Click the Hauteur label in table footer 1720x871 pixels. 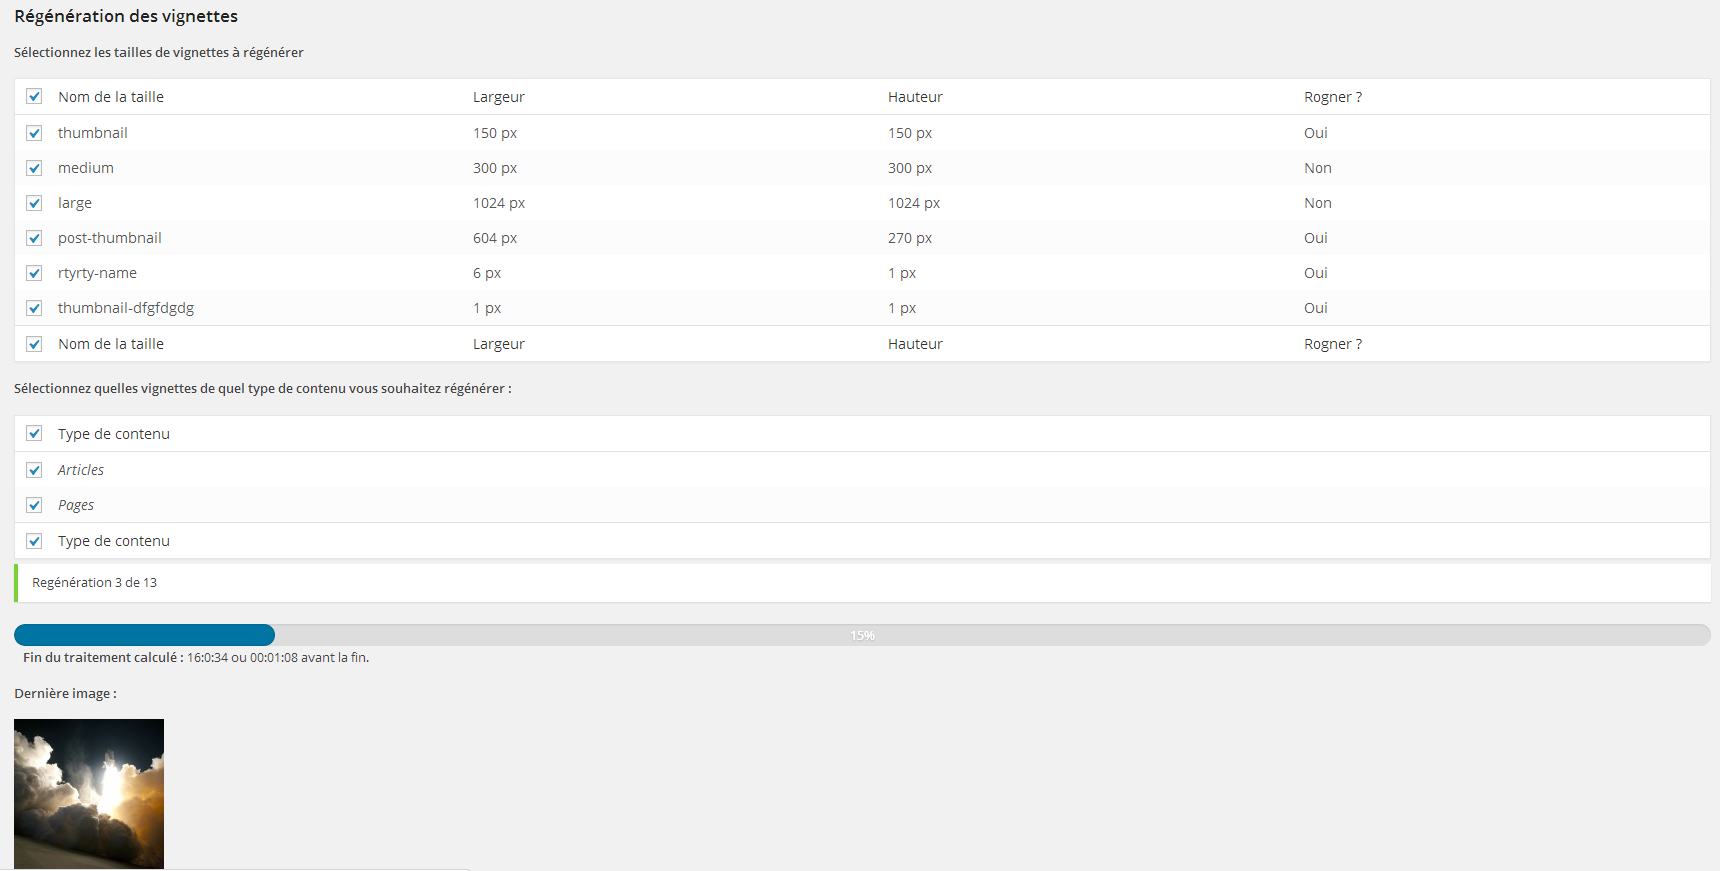[x=915, y=344]
